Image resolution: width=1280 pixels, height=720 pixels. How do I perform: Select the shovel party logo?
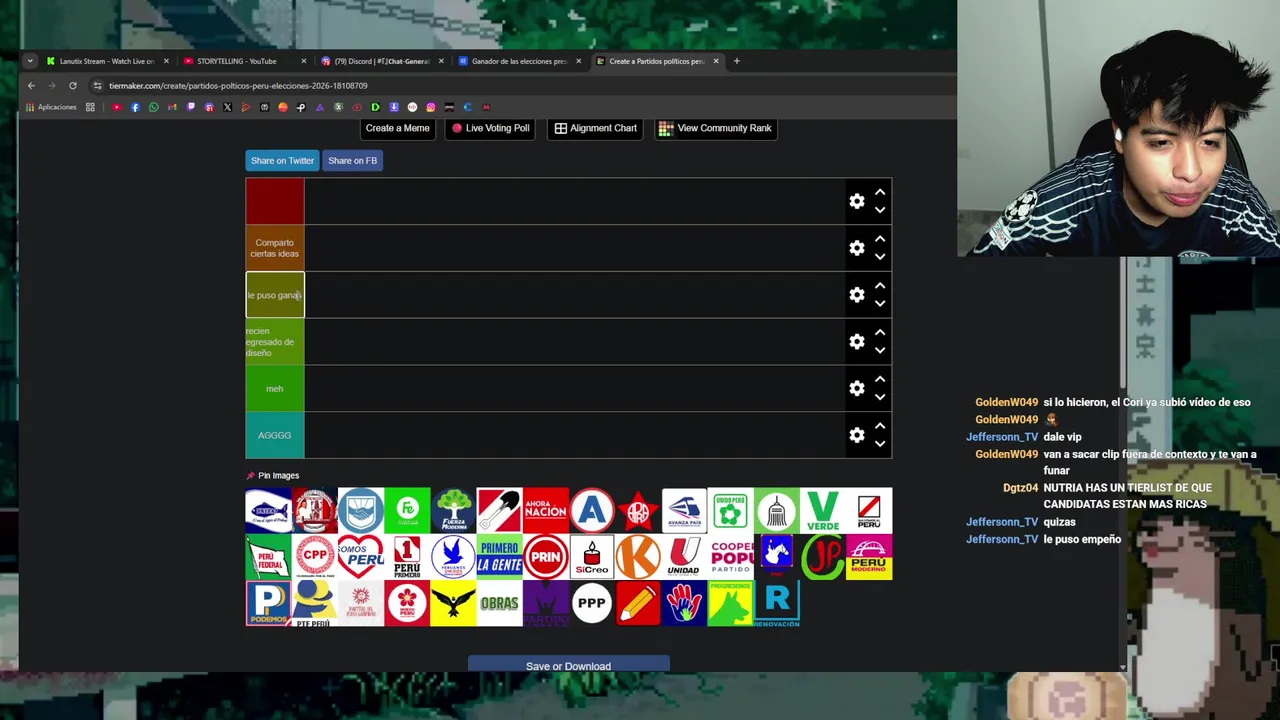tap(499, 511)
